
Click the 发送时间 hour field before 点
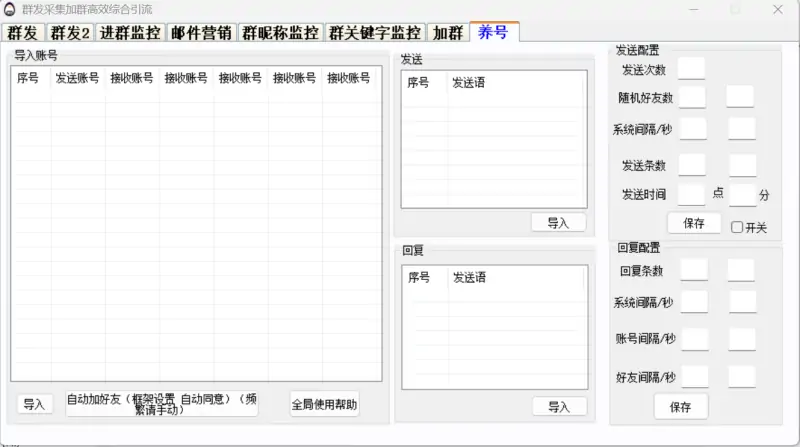point(691,194)
